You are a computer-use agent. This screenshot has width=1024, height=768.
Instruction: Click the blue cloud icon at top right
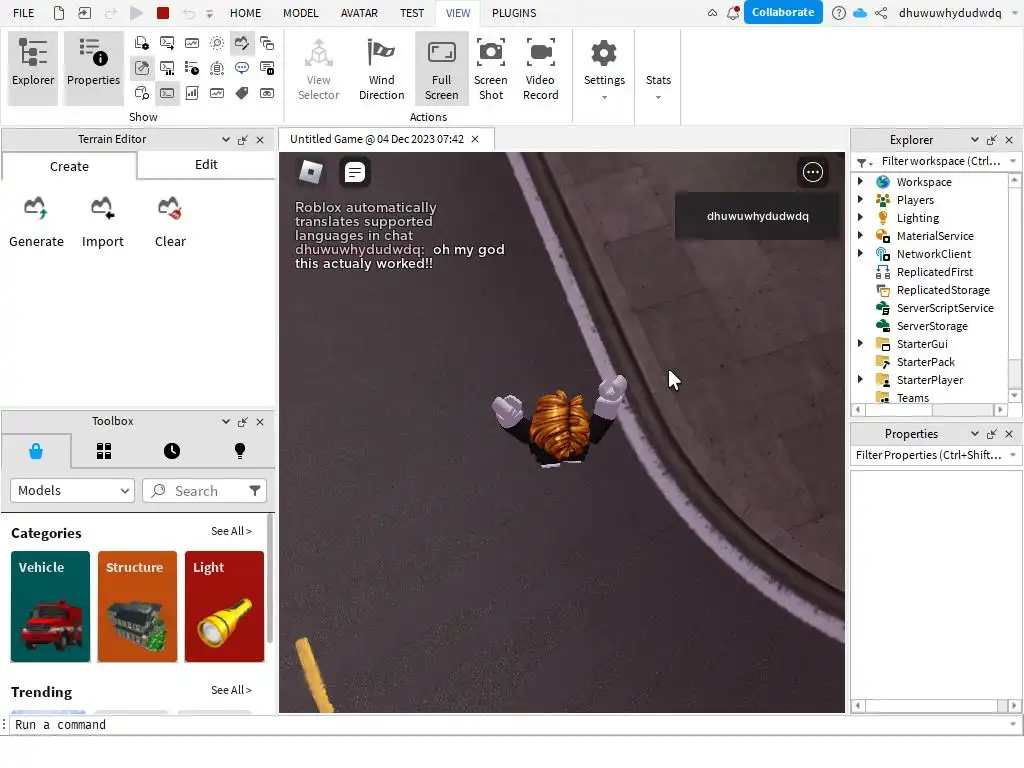[x=860, y=13]
